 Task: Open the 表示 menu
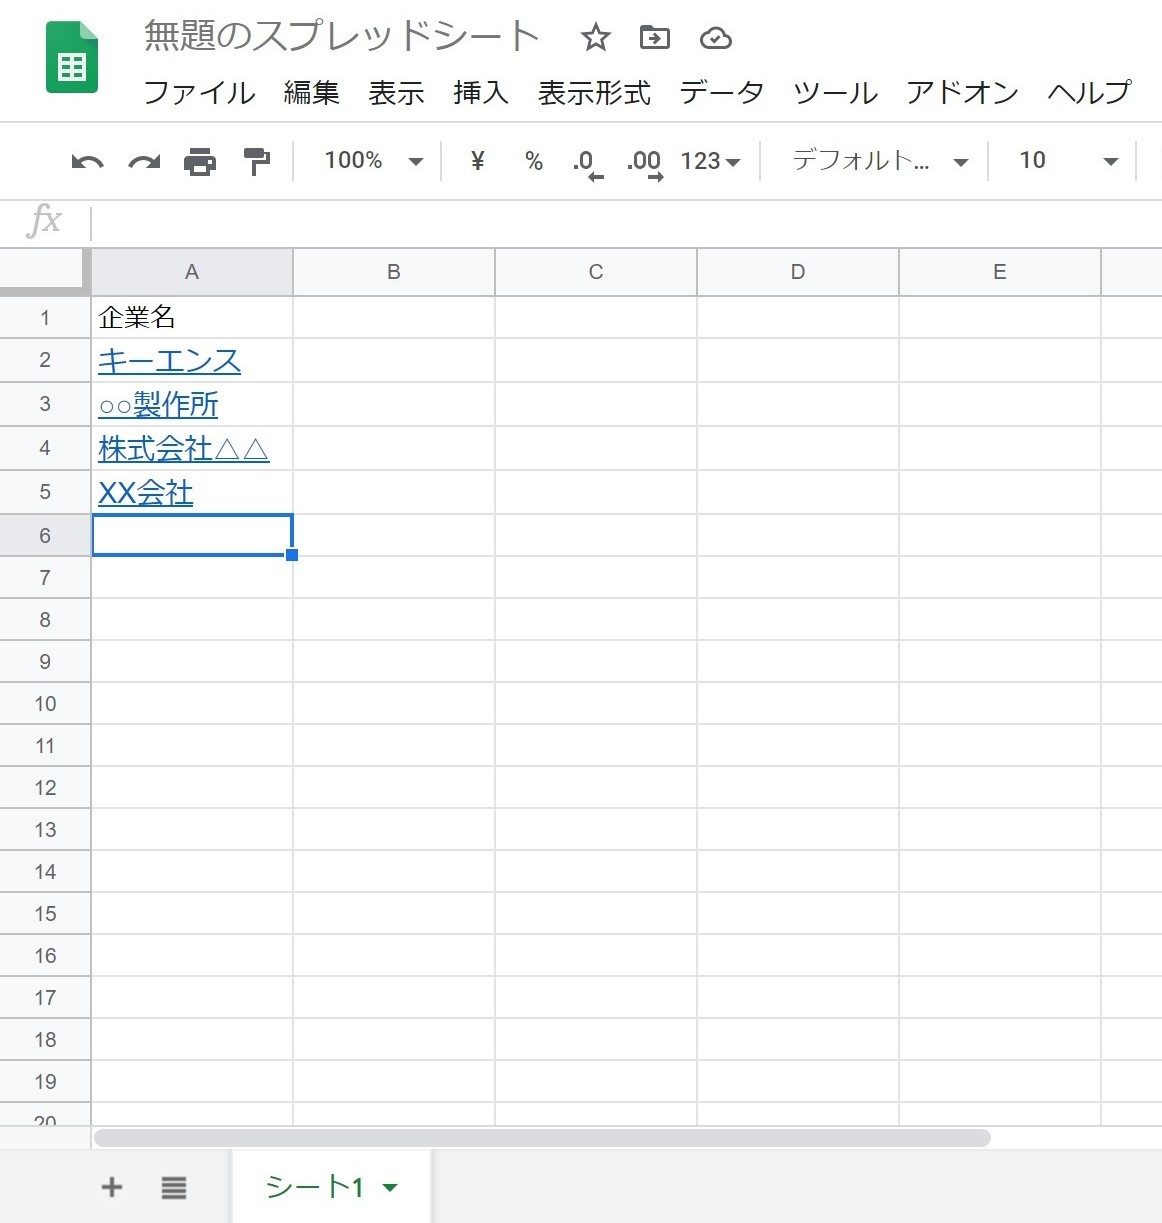397,93
